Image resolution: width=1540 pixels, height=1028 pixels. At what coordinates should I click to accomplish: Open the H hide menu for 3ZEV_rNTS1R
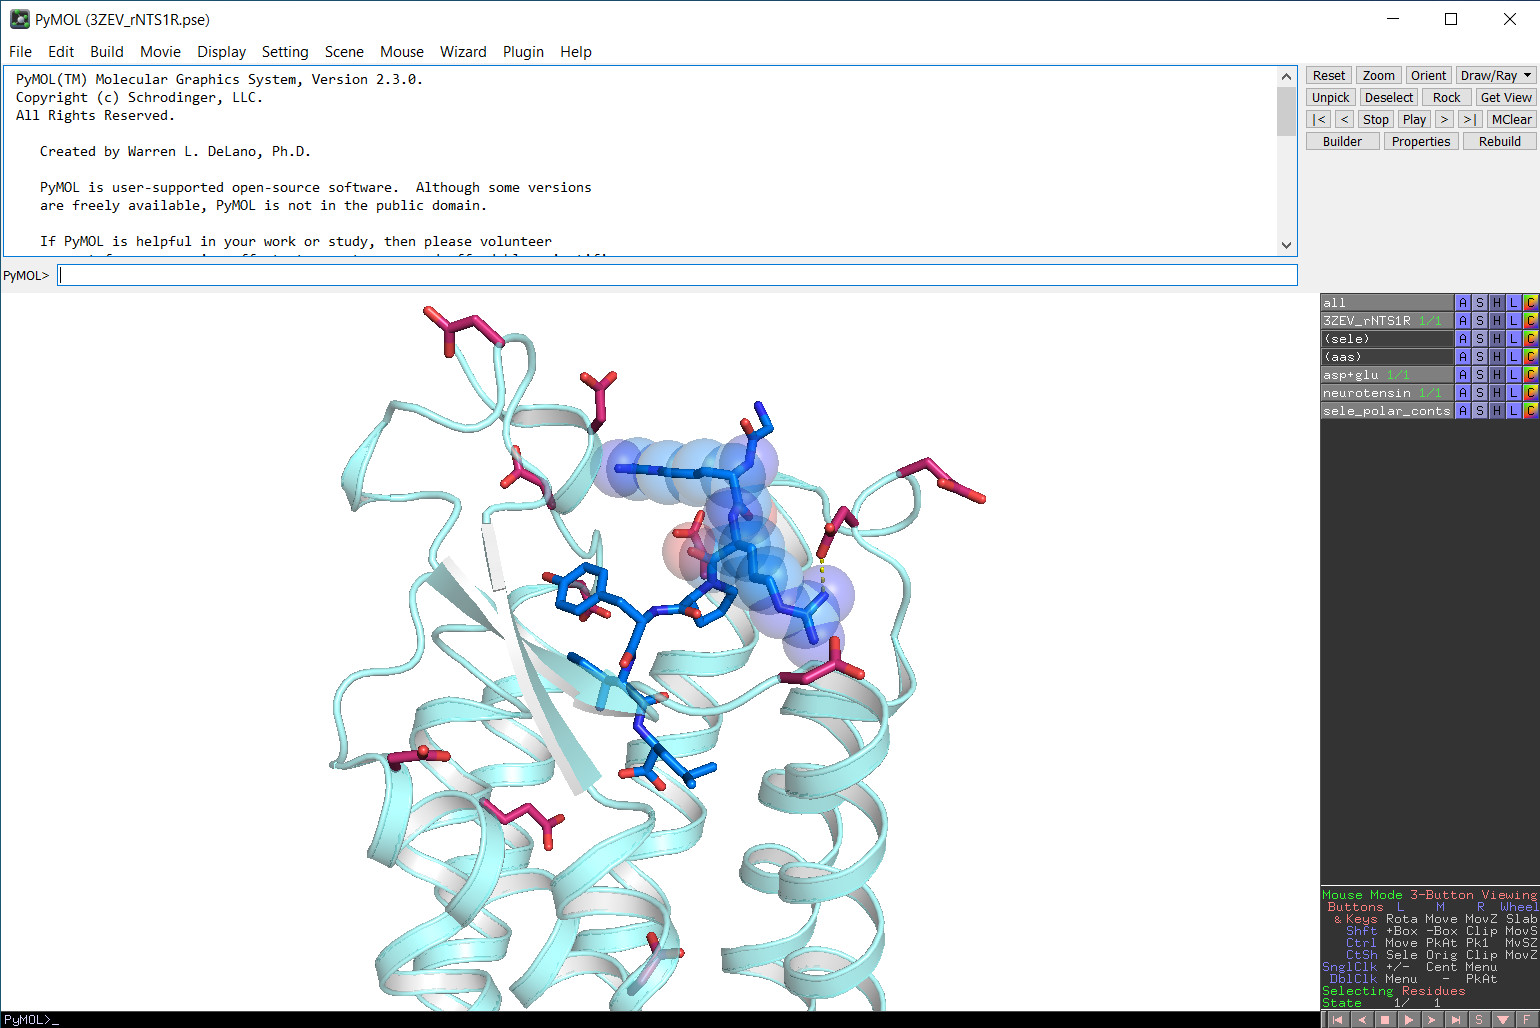(1497, 321)
